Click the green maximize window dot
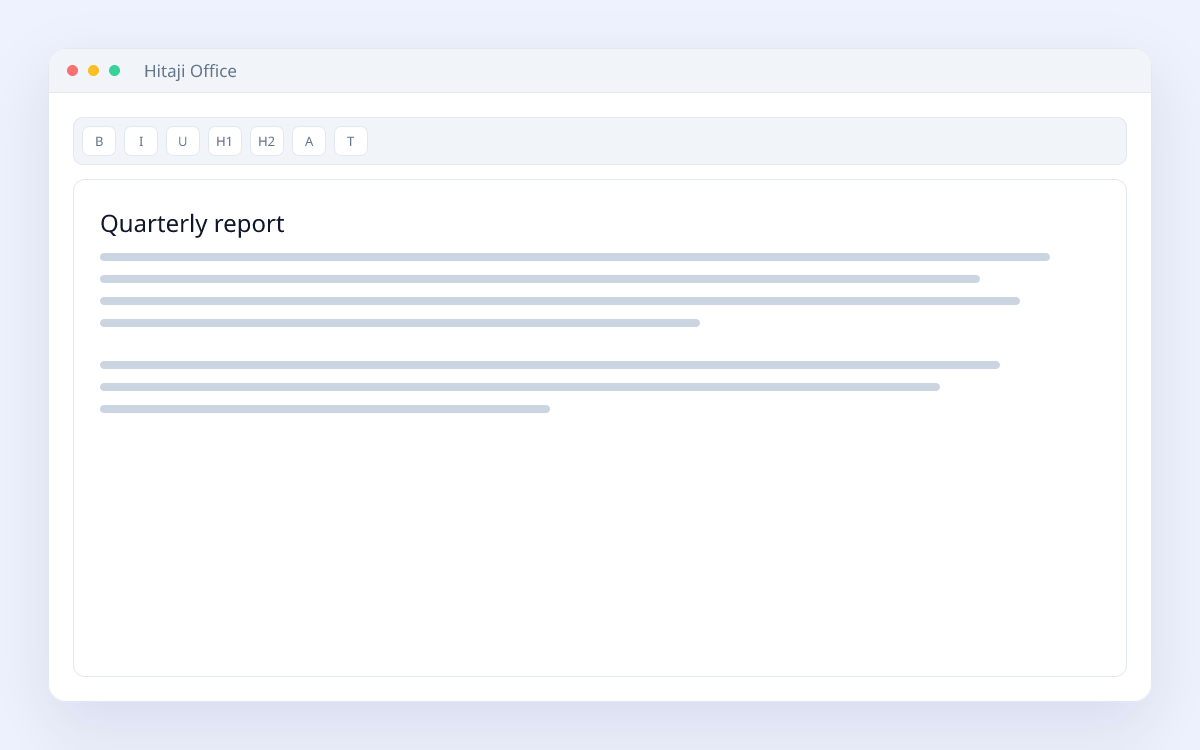 point(115,71)
